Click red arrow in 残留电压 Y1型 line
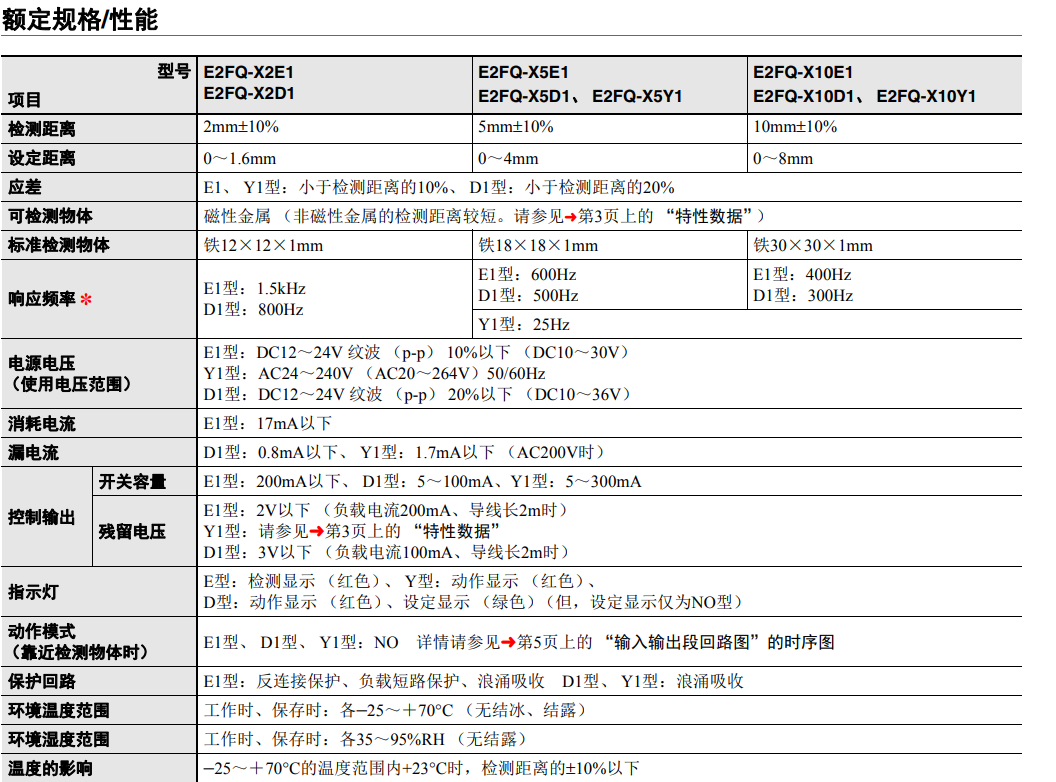The width and height of the screenshot is (1056, 782). (317, 532)
